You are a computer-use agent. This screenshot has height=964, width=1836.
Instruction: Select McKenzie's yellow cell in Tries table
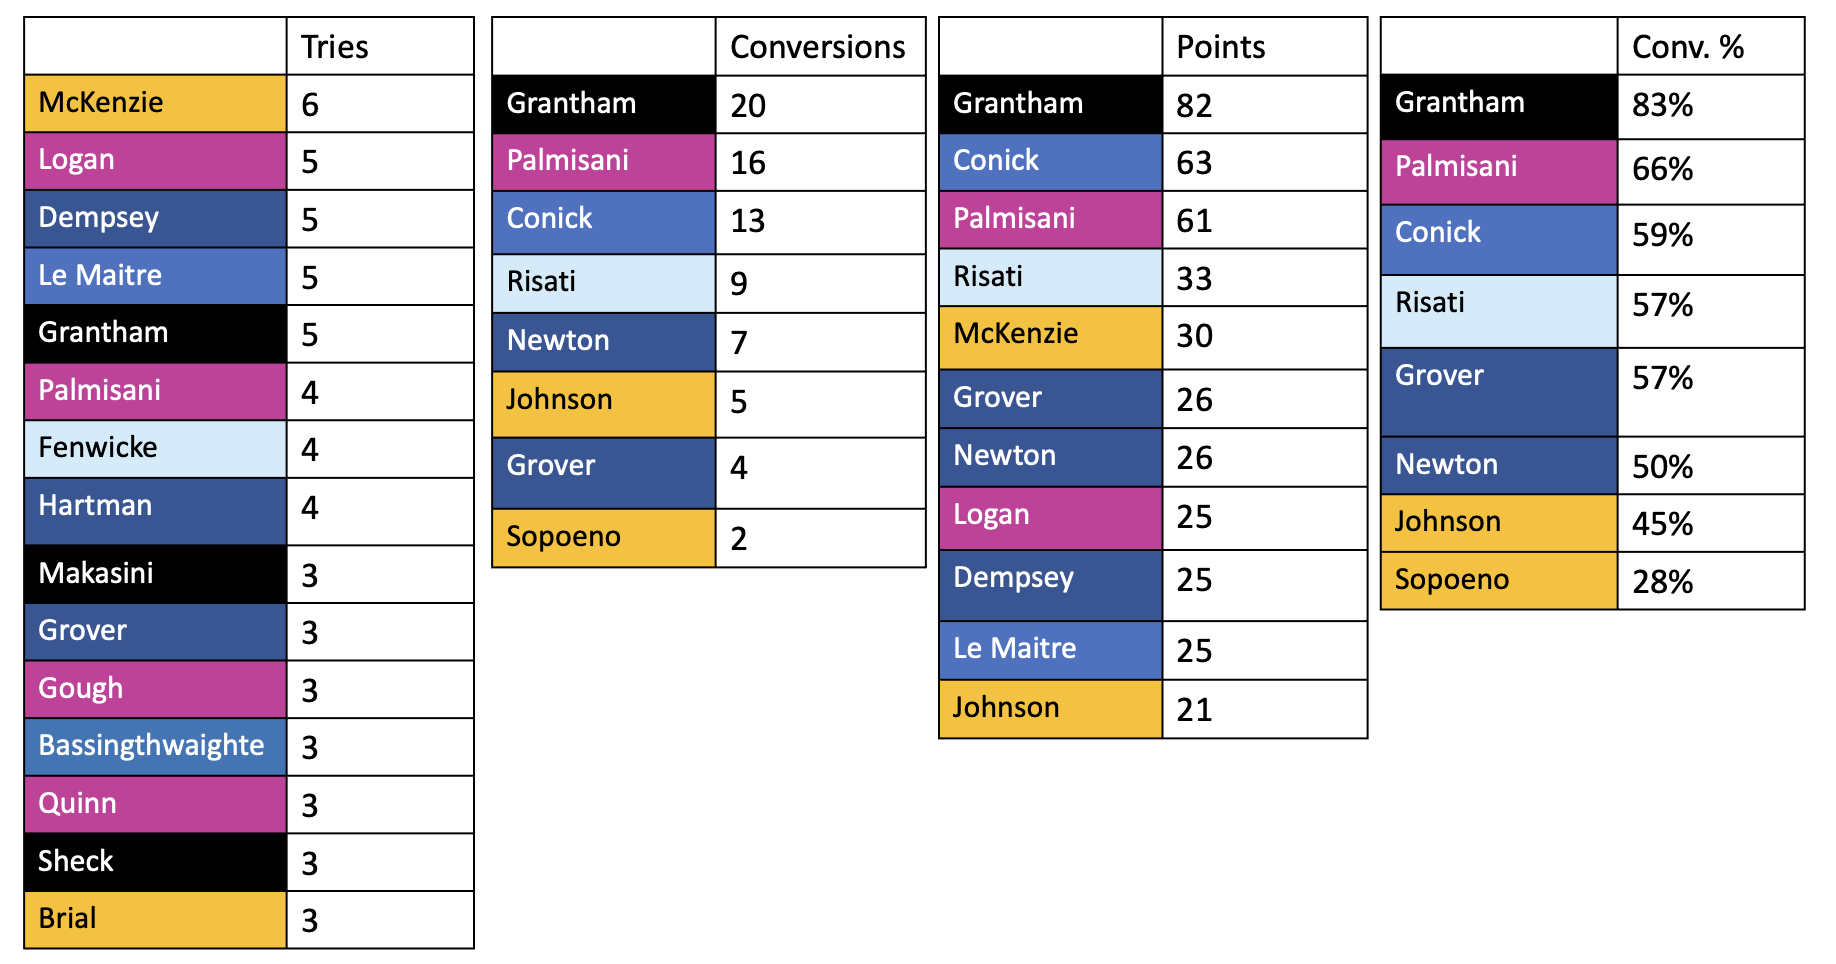tap(155, 103)
